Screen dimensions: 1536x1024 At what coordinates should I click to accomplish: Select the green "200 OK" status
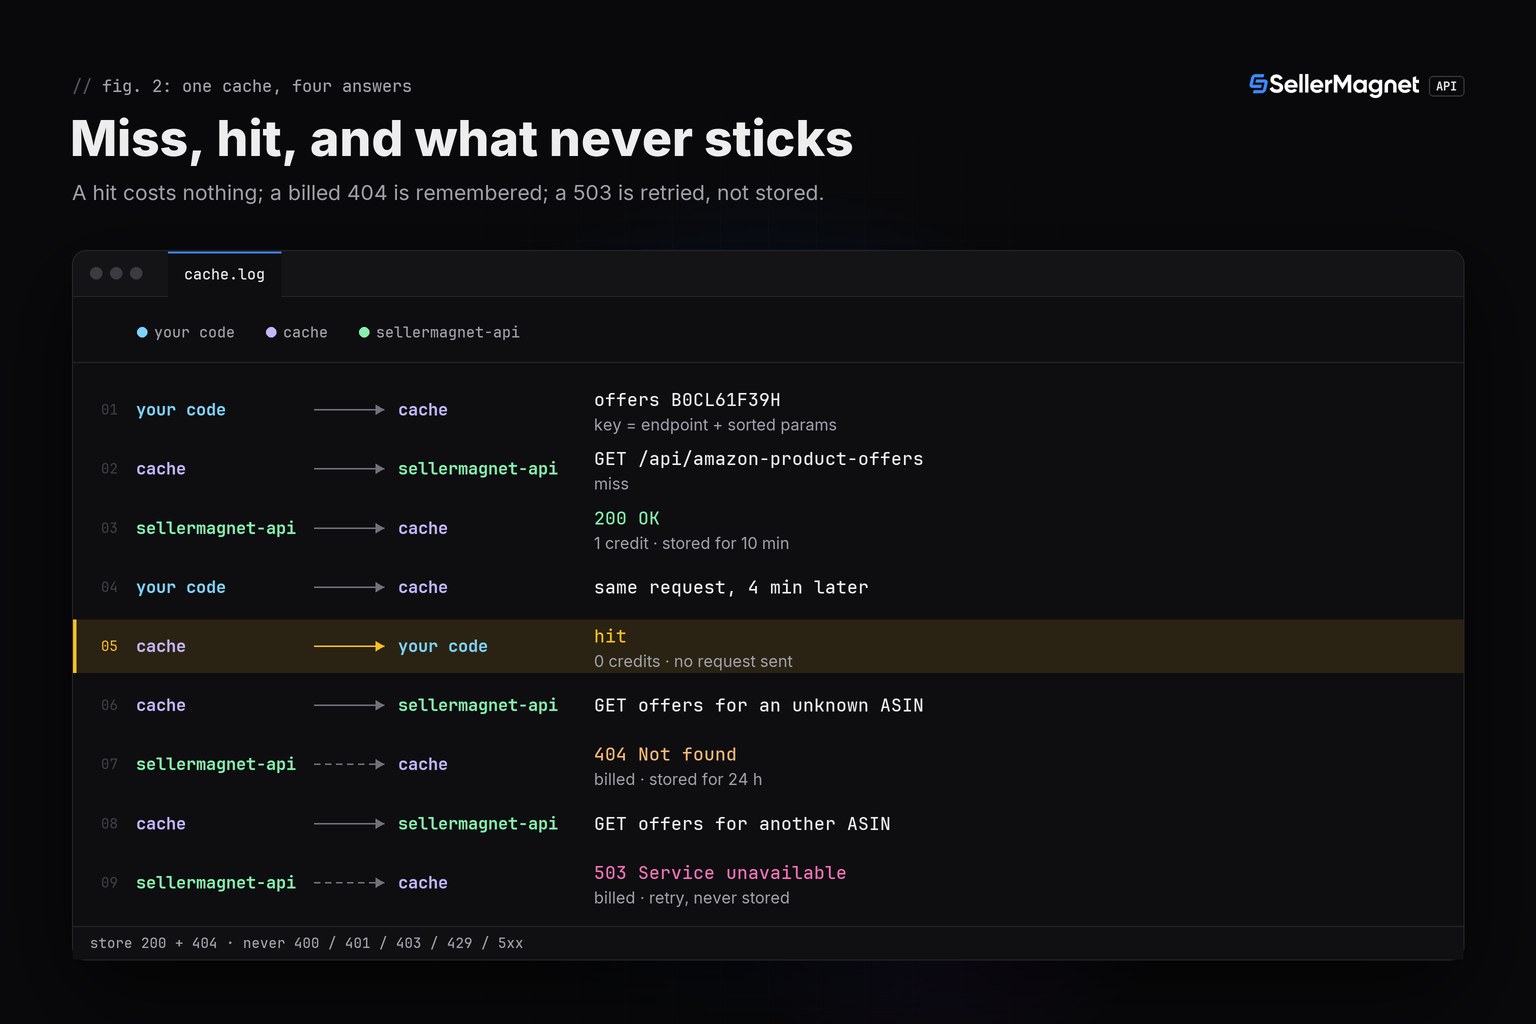coord(627,518)
